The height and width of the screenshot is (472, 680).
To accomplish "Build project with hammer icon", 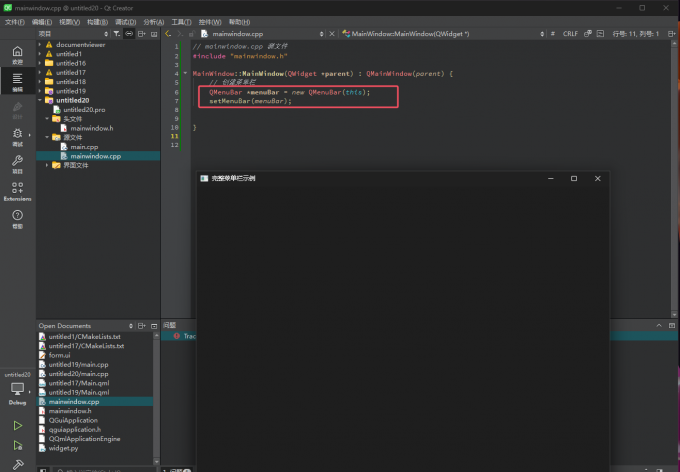I will pos(17,464).
